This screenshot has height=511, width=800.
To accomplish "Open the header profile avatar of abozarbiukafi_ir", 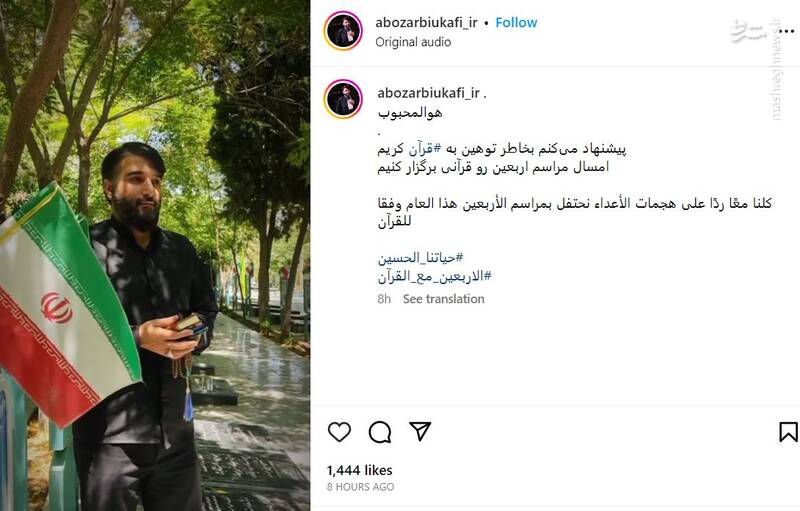I will pos(343,31).
